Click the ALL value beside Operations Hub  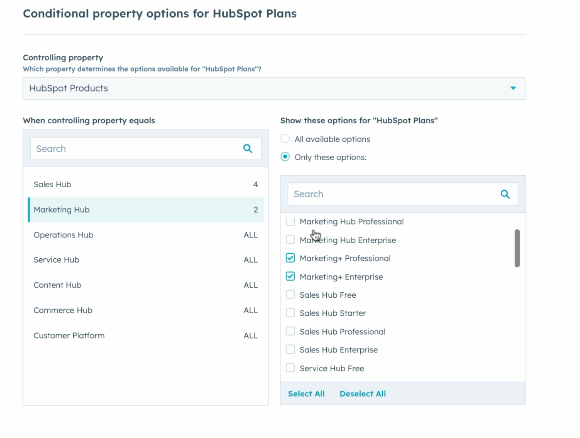coord(251,235)
